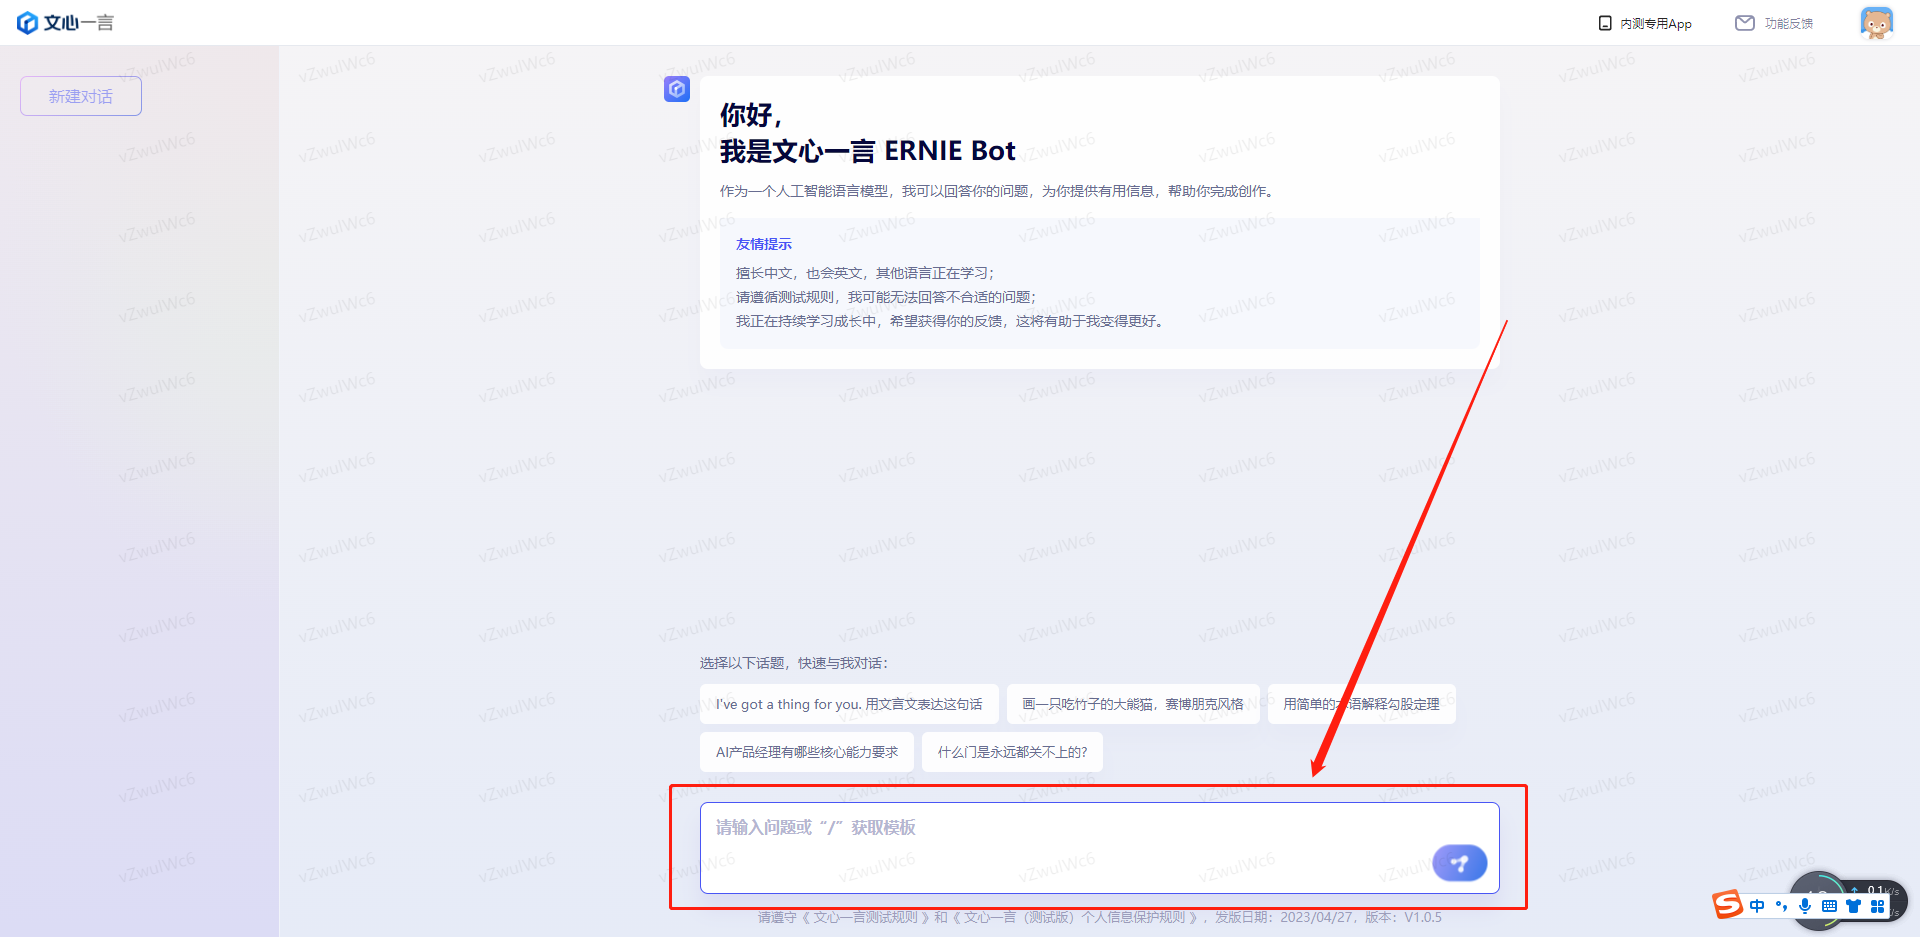Open the 文心一言测试规则 footer link
The width and height of the screenshot is (1920, 937).
(x=868, y=917)
